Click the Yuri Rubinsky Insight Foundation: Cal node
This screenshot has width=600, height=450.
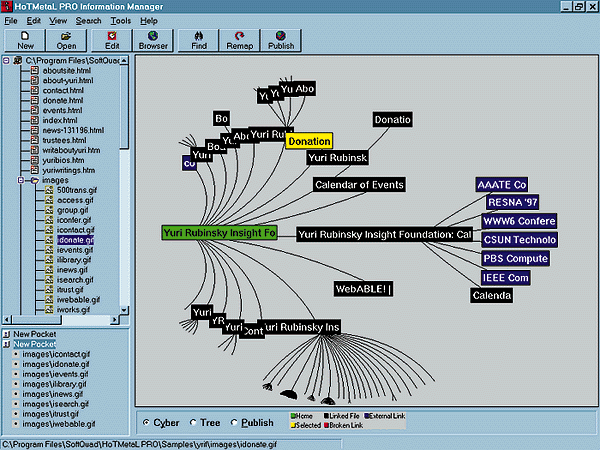[x=385, y=234]
